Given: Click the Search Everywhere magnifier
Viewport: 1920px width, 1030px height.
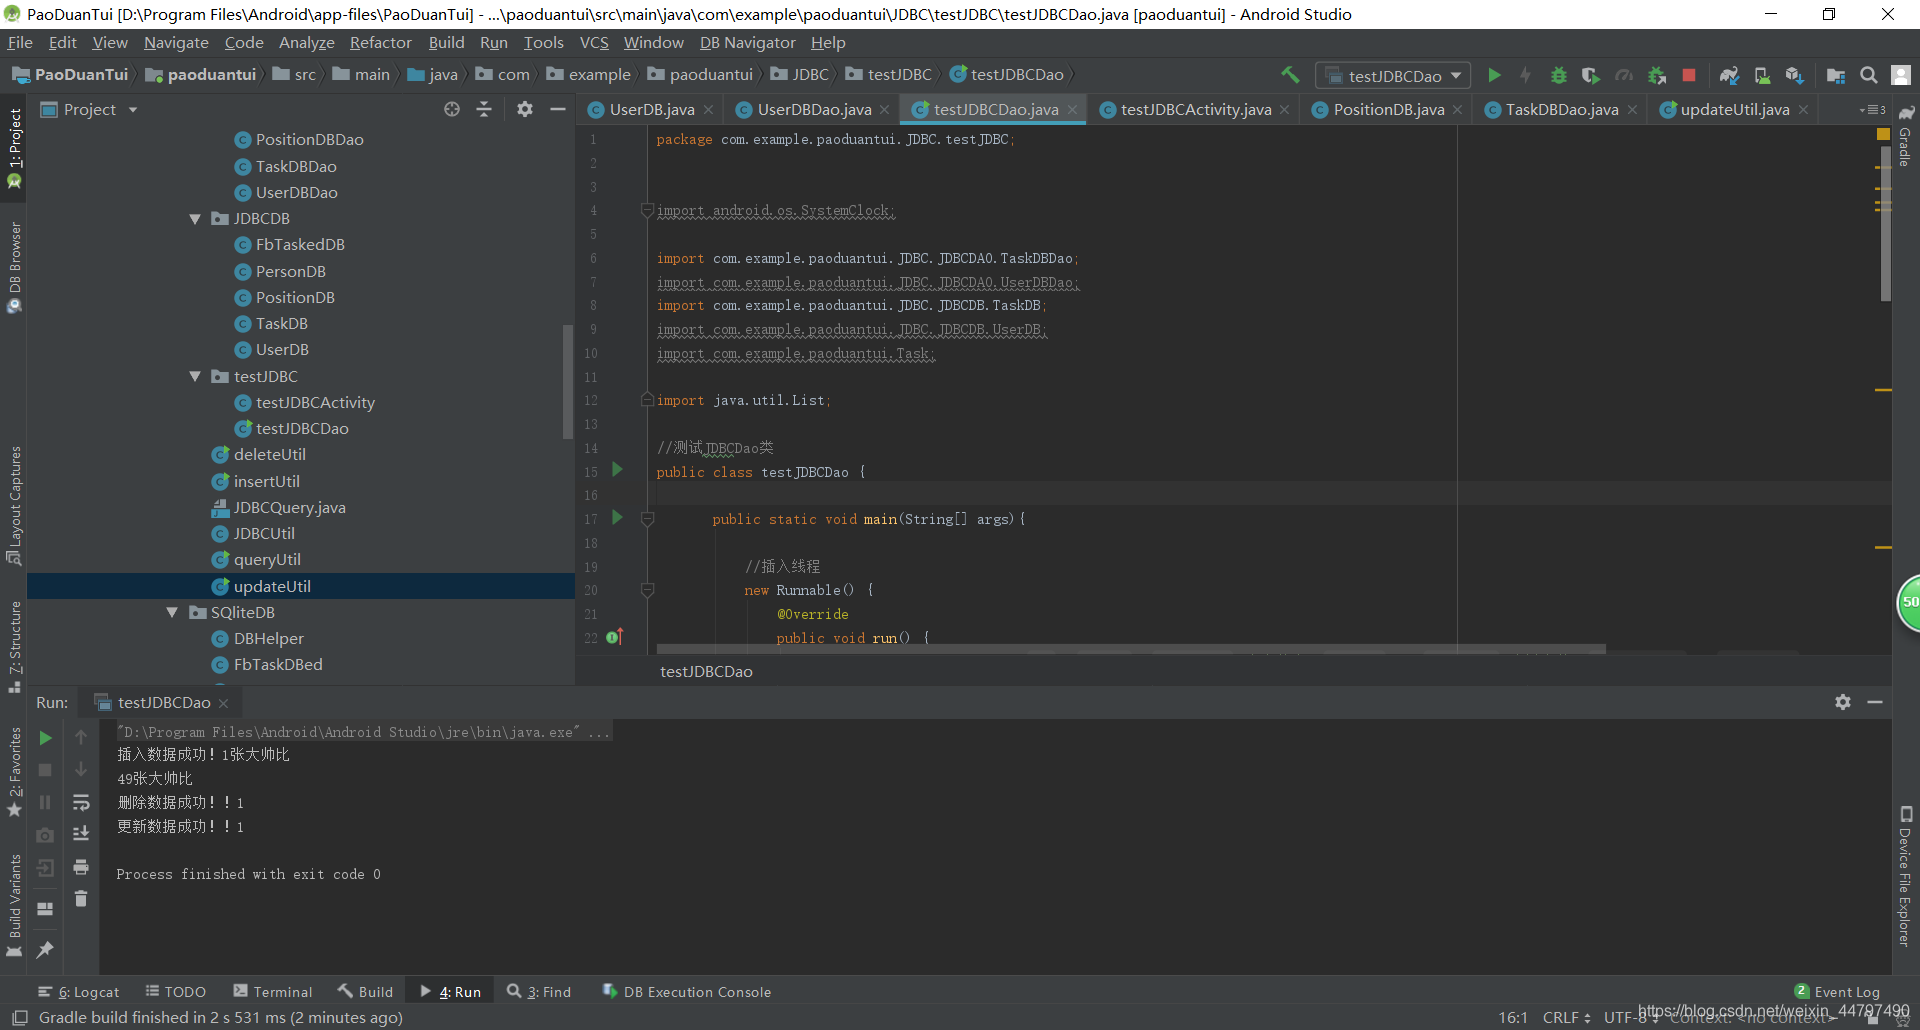Looking at the screenshot, I should [x=1868, y=75].
